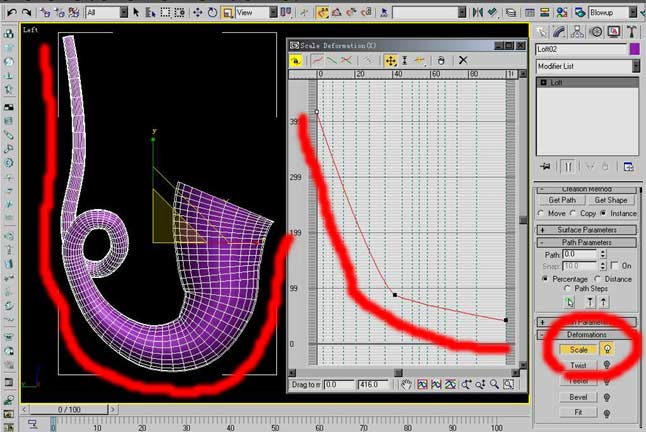Activate Move Control Point tool
The width and height of the screenshot is (646, 432).
(x=390, y=61)
